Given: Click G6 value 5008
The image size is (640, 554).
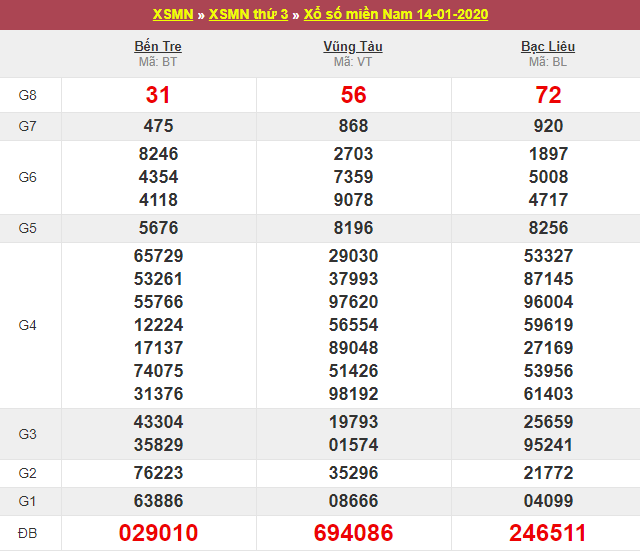Looking at the screenshot, I should tap(548, 177).
